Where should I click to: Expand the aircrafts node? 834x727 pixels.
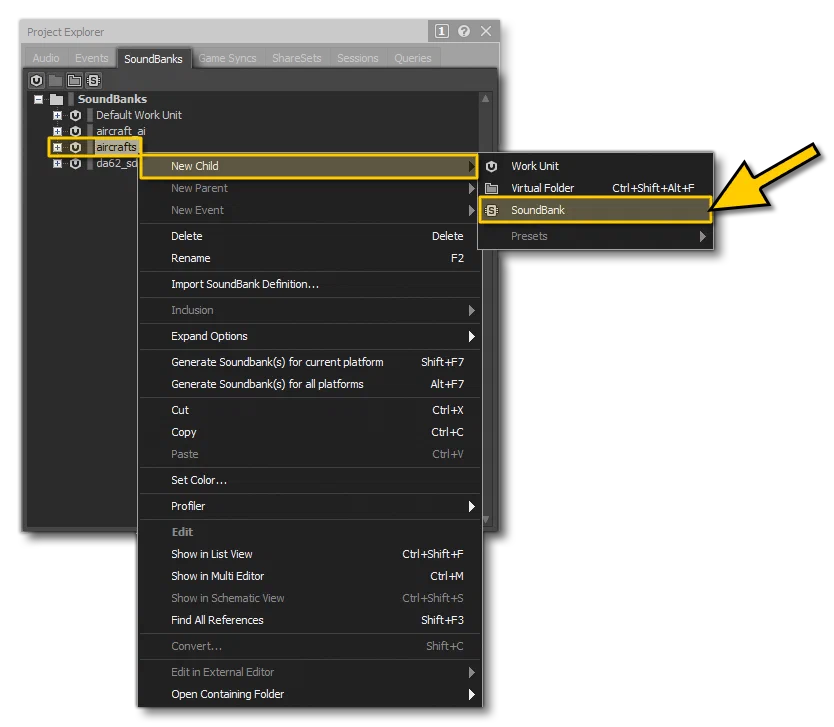pos(57,147)
